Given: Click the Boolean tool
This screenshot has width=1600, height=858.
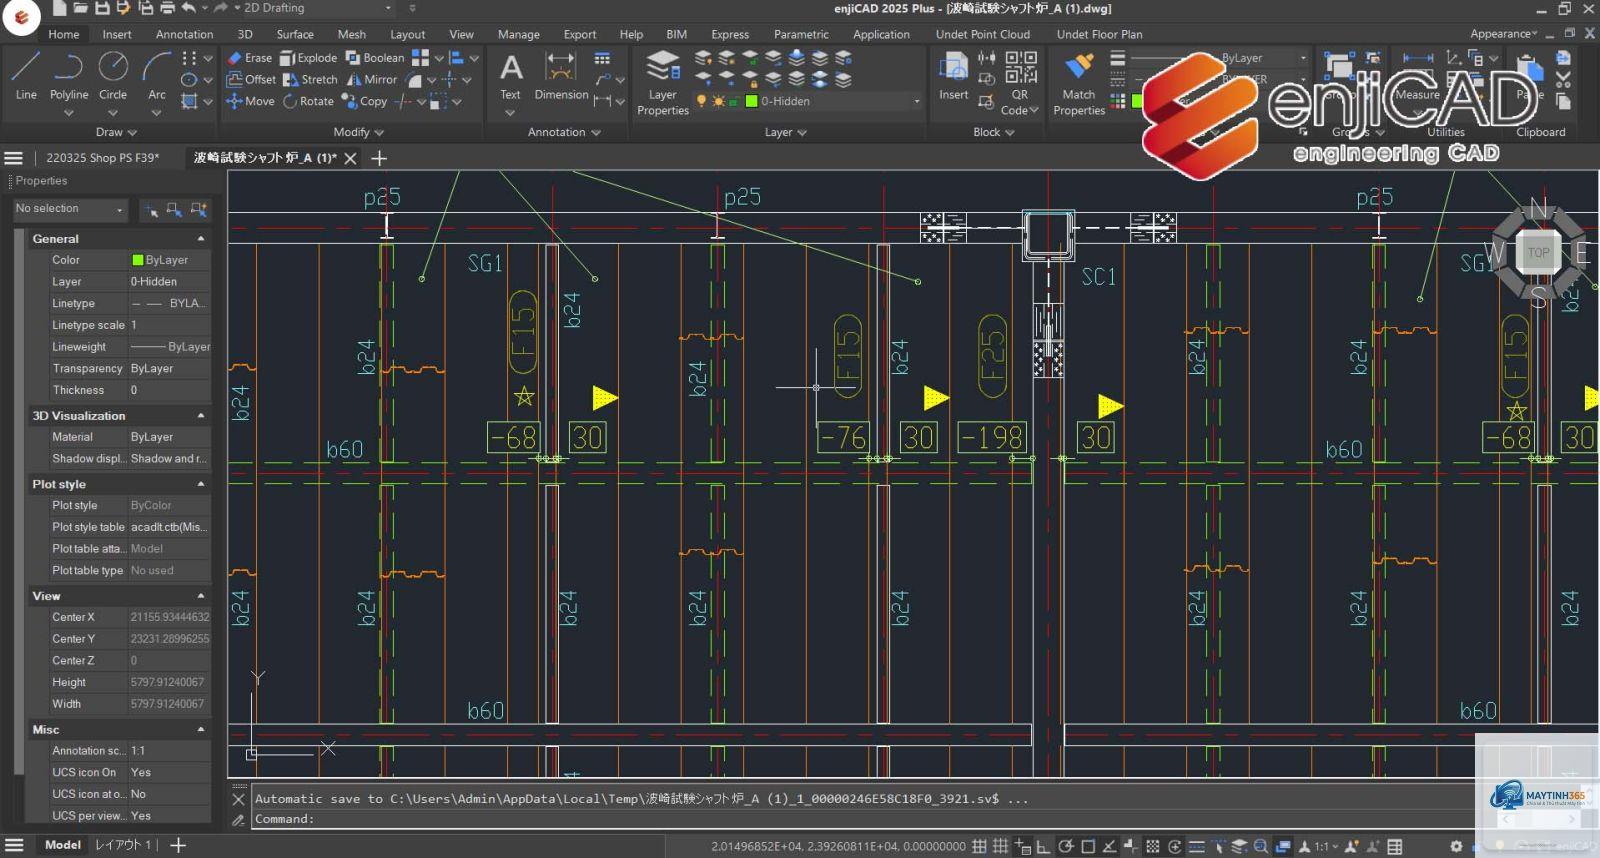Looking at the screenshot, I should [x=375, y=58].
